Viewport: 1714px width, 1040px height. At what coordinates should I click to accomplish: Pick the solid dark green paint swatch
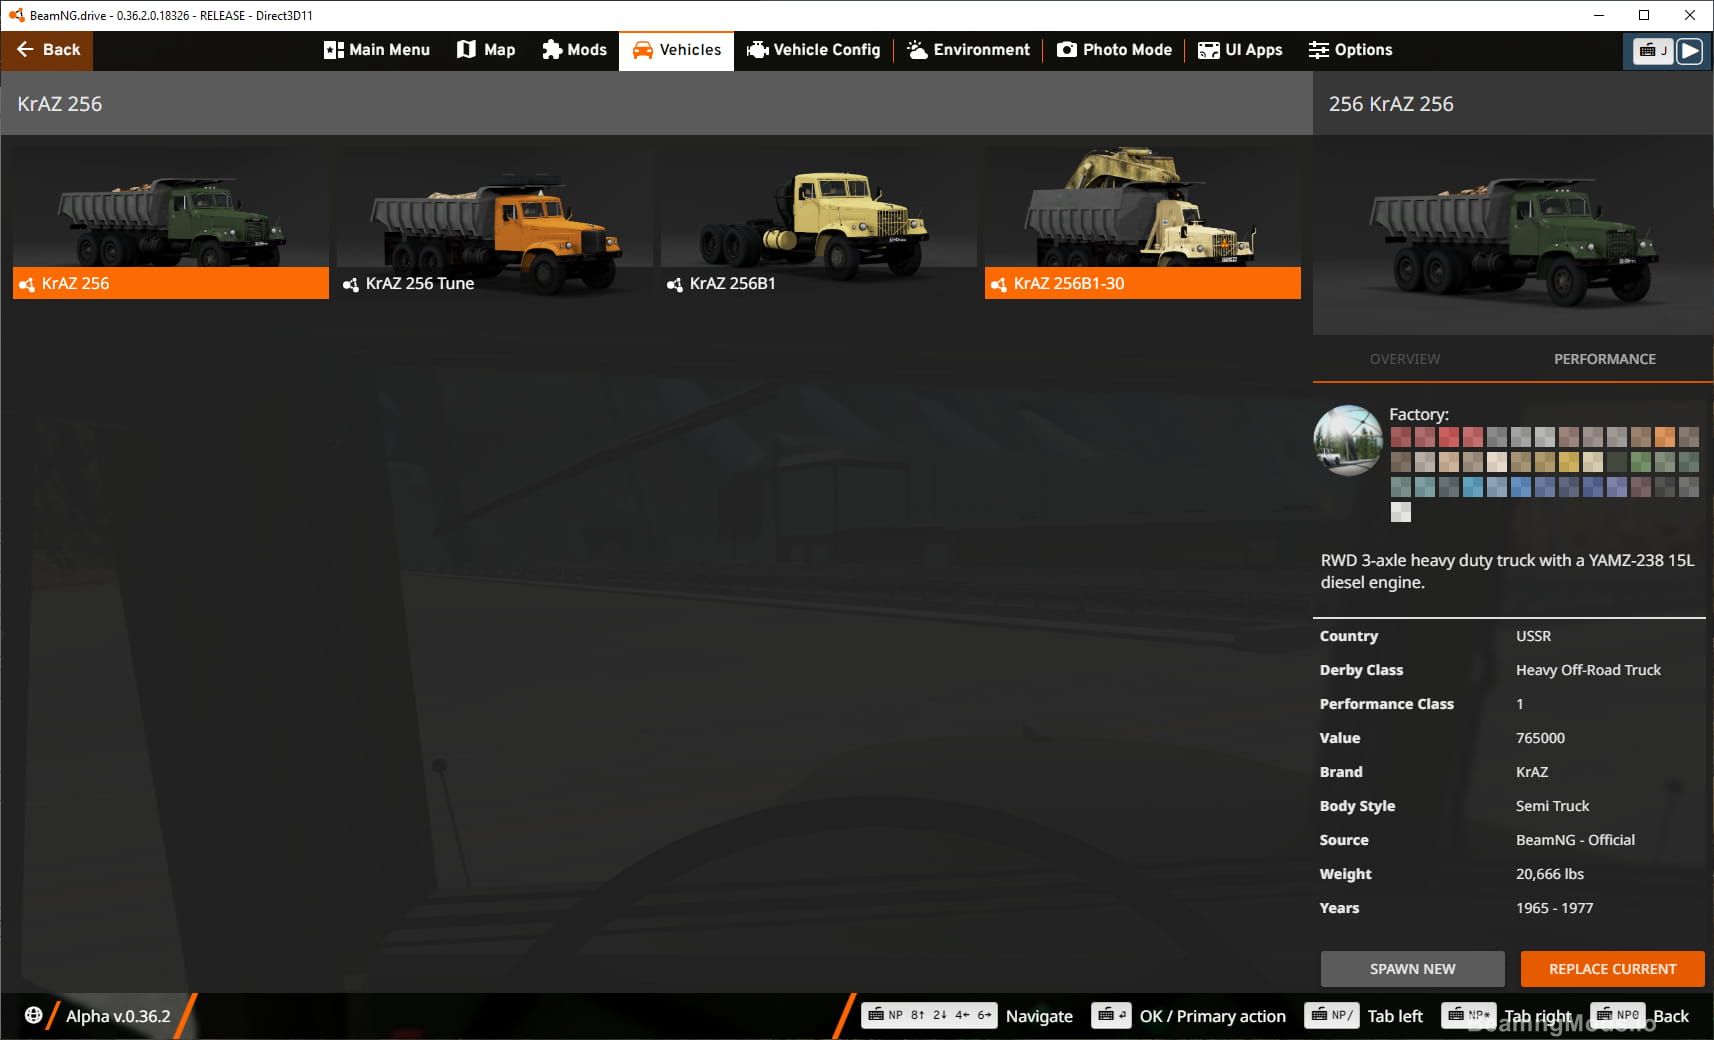(1617, 462)
